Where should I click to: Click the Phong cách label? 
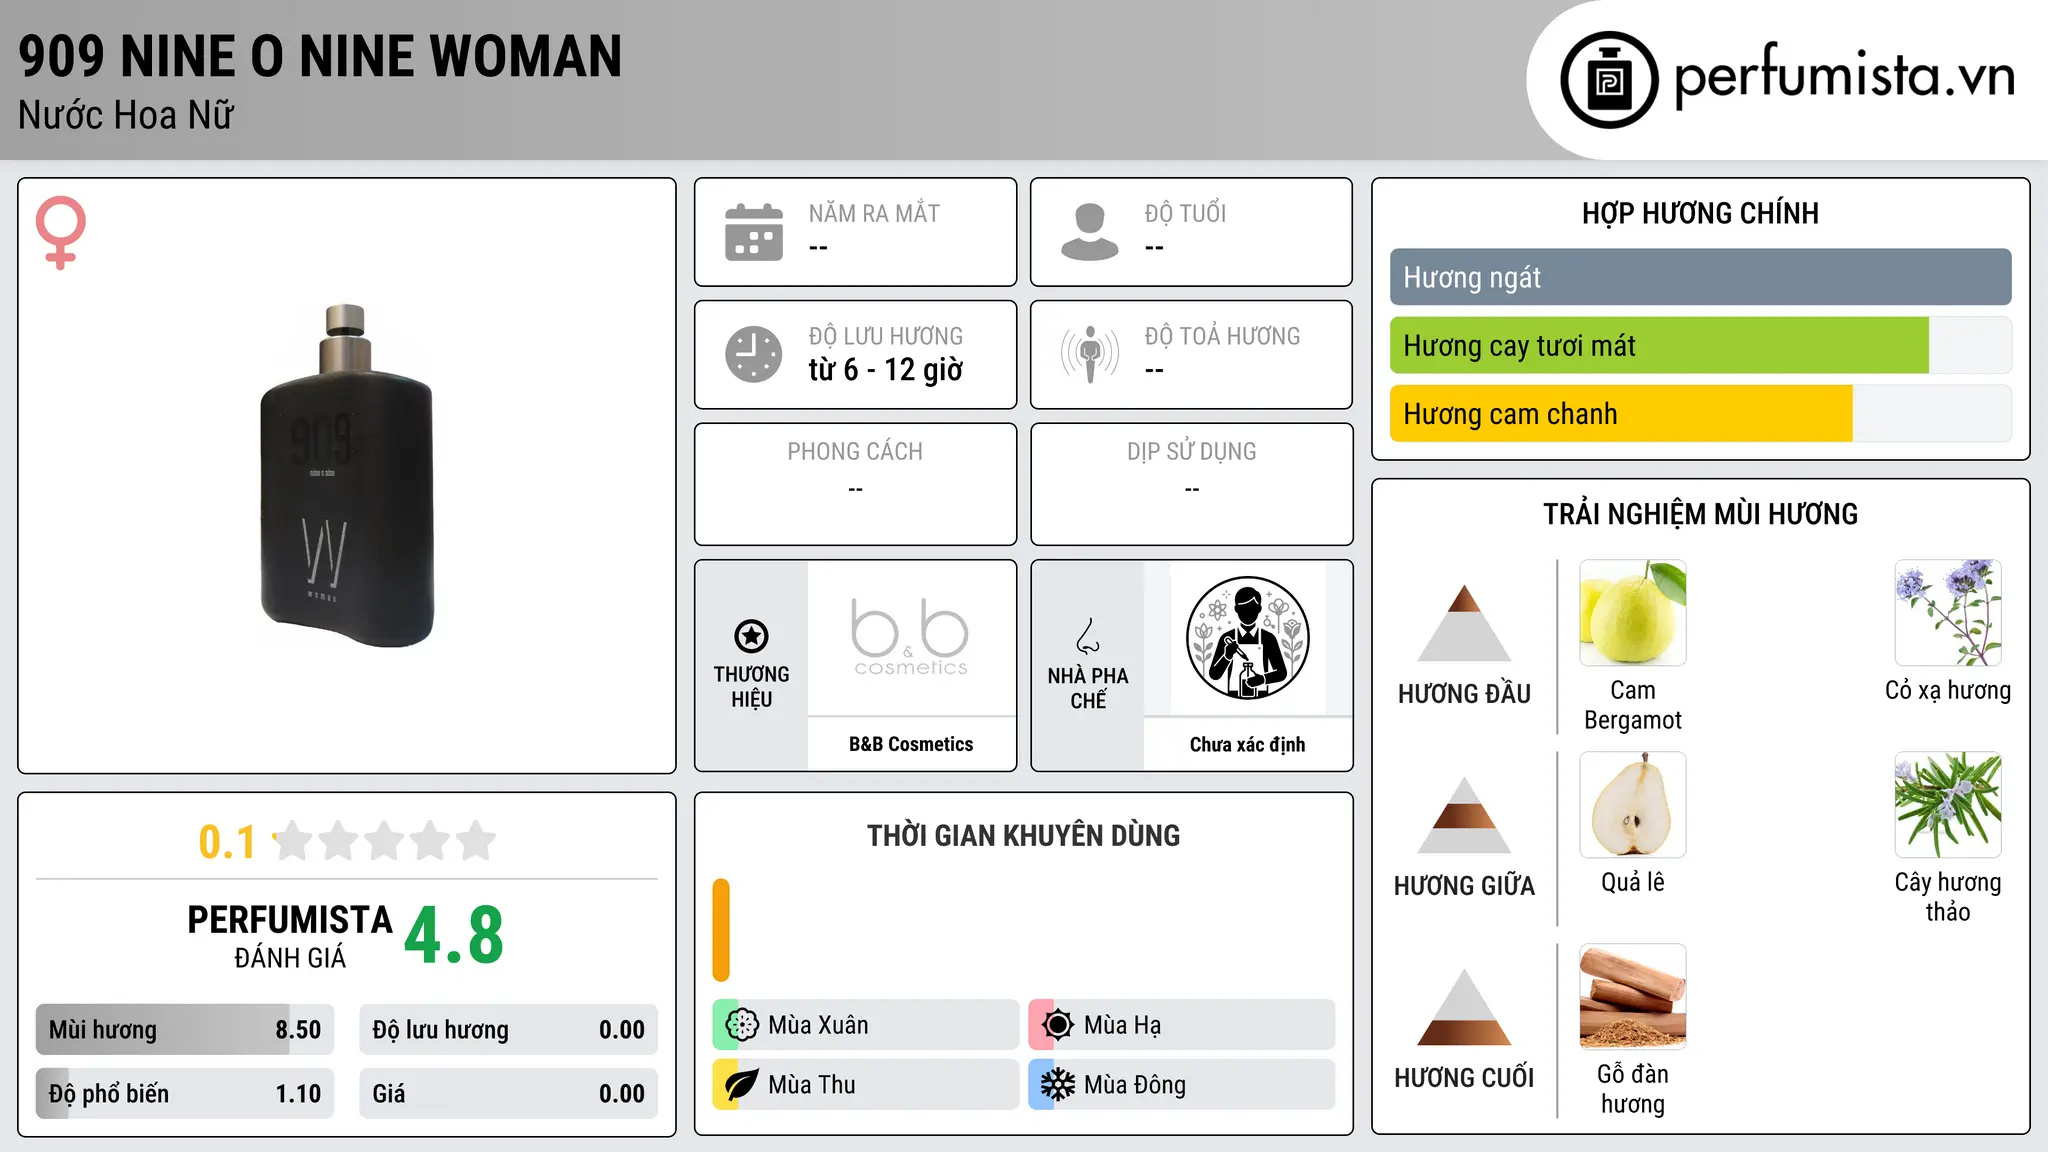point(855,452)
